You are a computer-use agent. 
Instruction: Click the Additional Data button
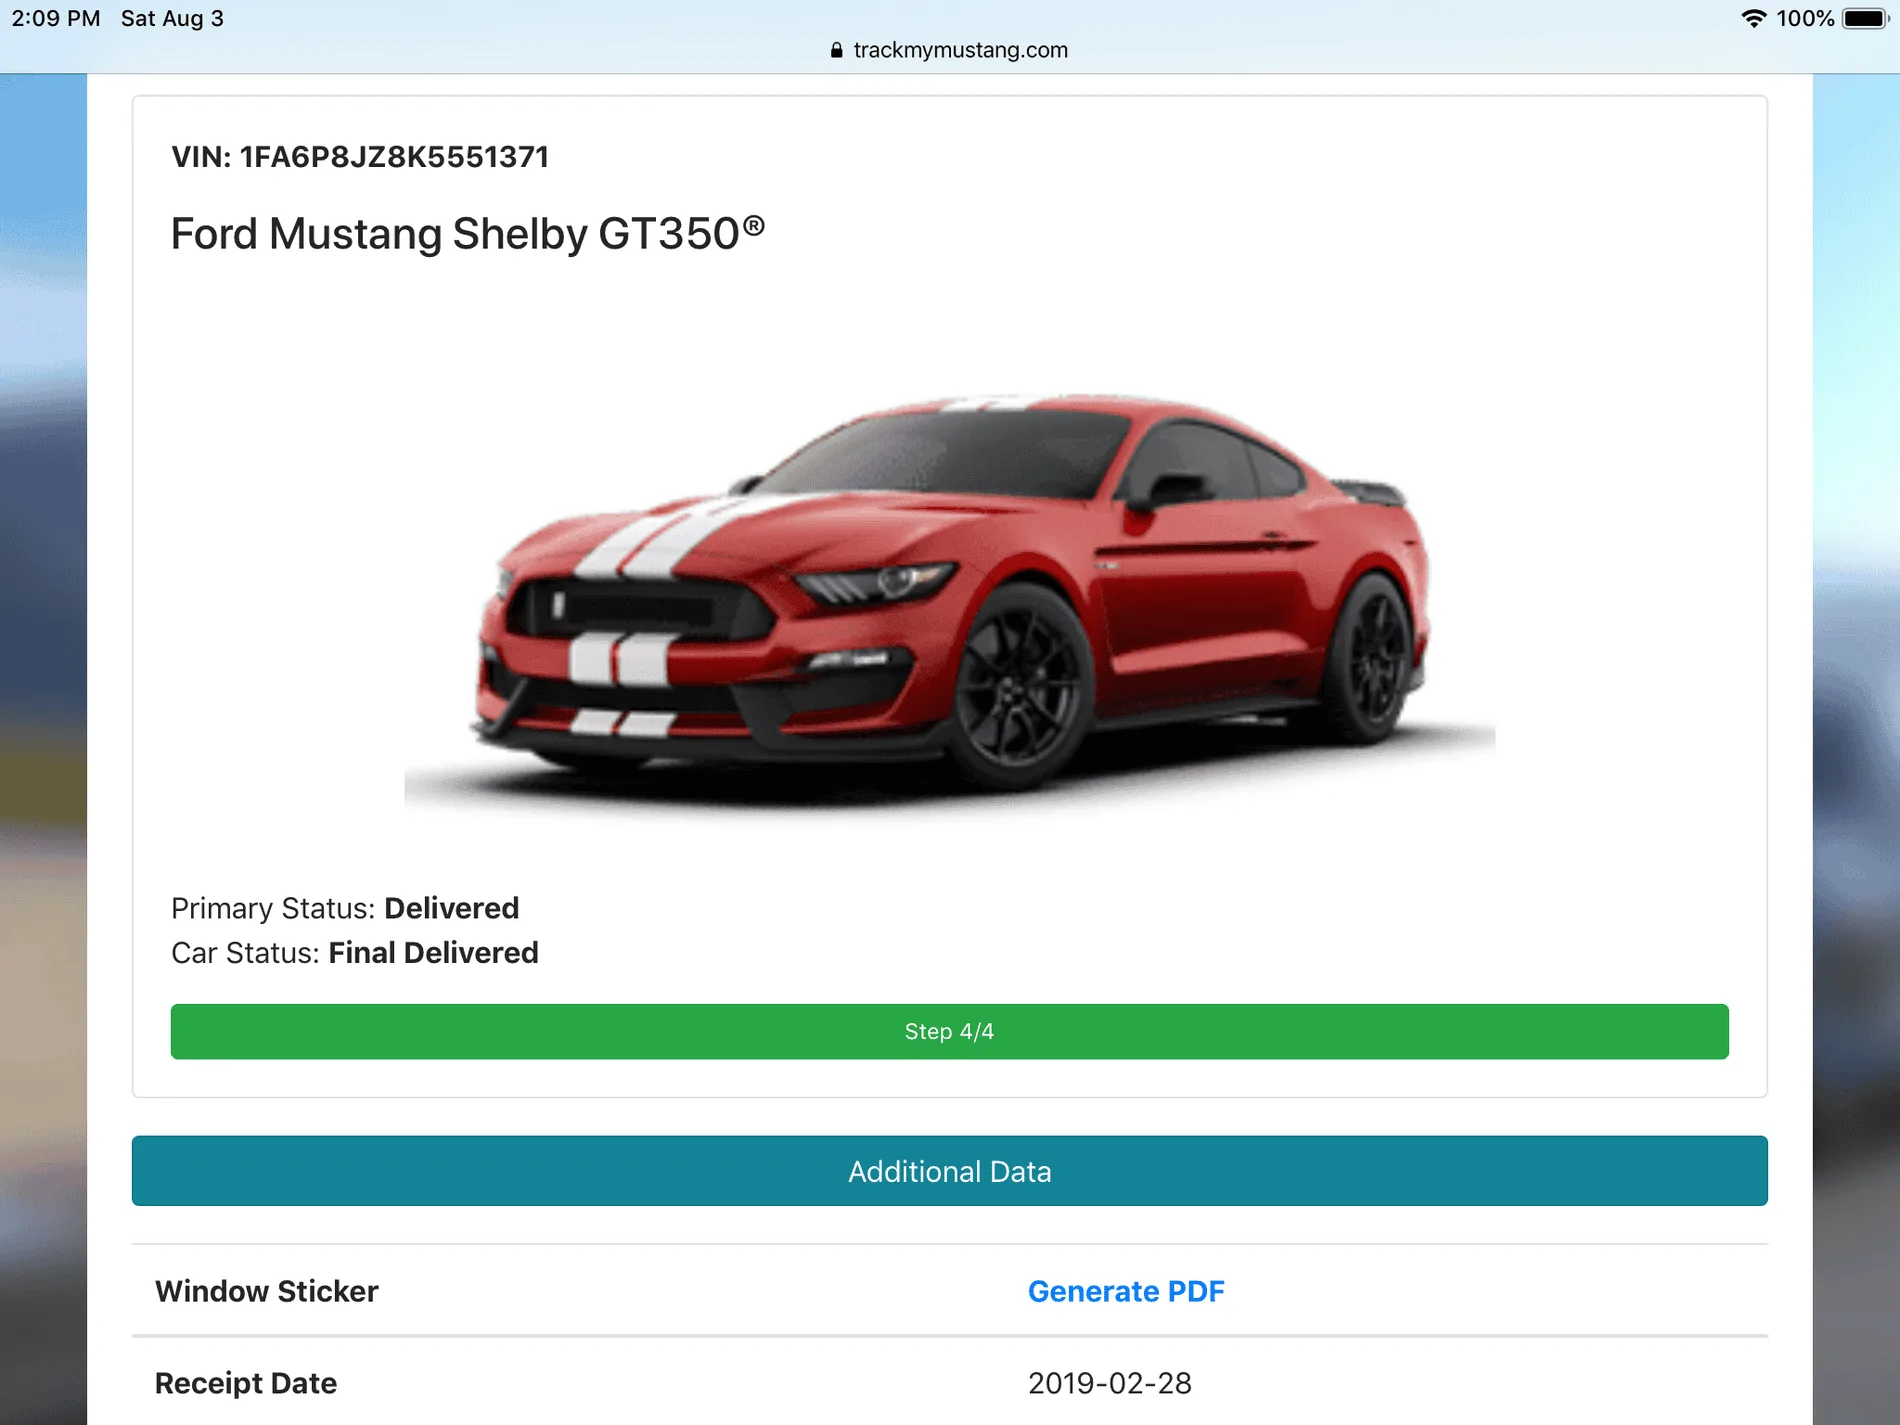[950, 1171]
